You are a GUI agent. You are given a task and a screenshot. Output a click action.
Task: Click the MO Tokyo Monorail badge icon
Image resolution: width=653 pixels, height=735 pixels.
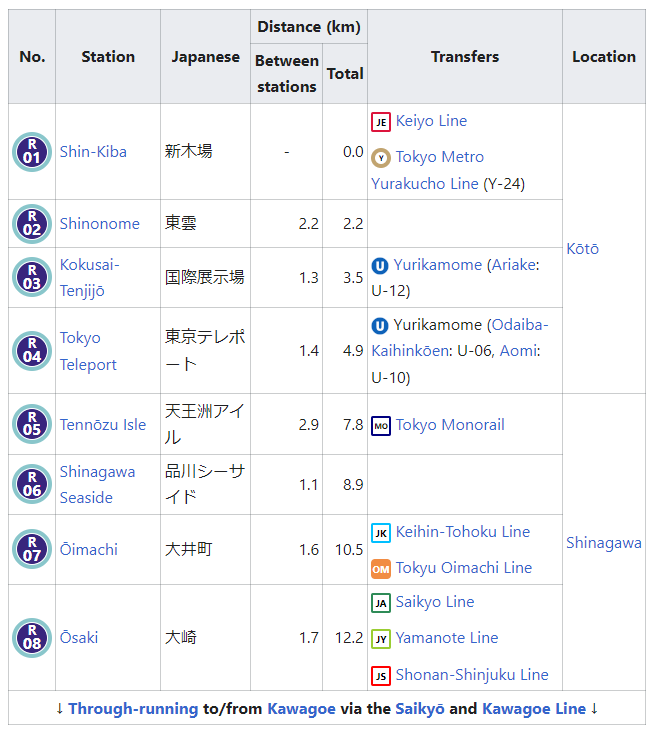click(x=381, y=426)
